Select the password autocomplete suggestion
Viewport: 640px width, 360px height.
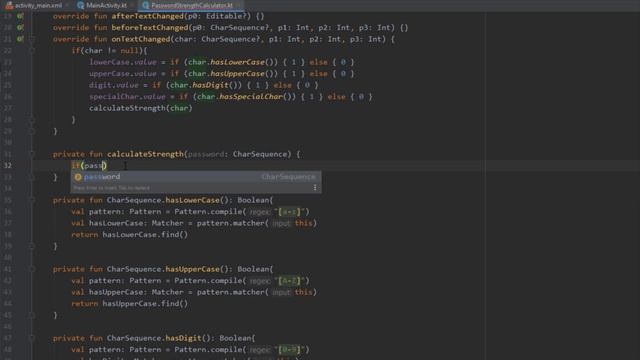(x=196, y=177)
